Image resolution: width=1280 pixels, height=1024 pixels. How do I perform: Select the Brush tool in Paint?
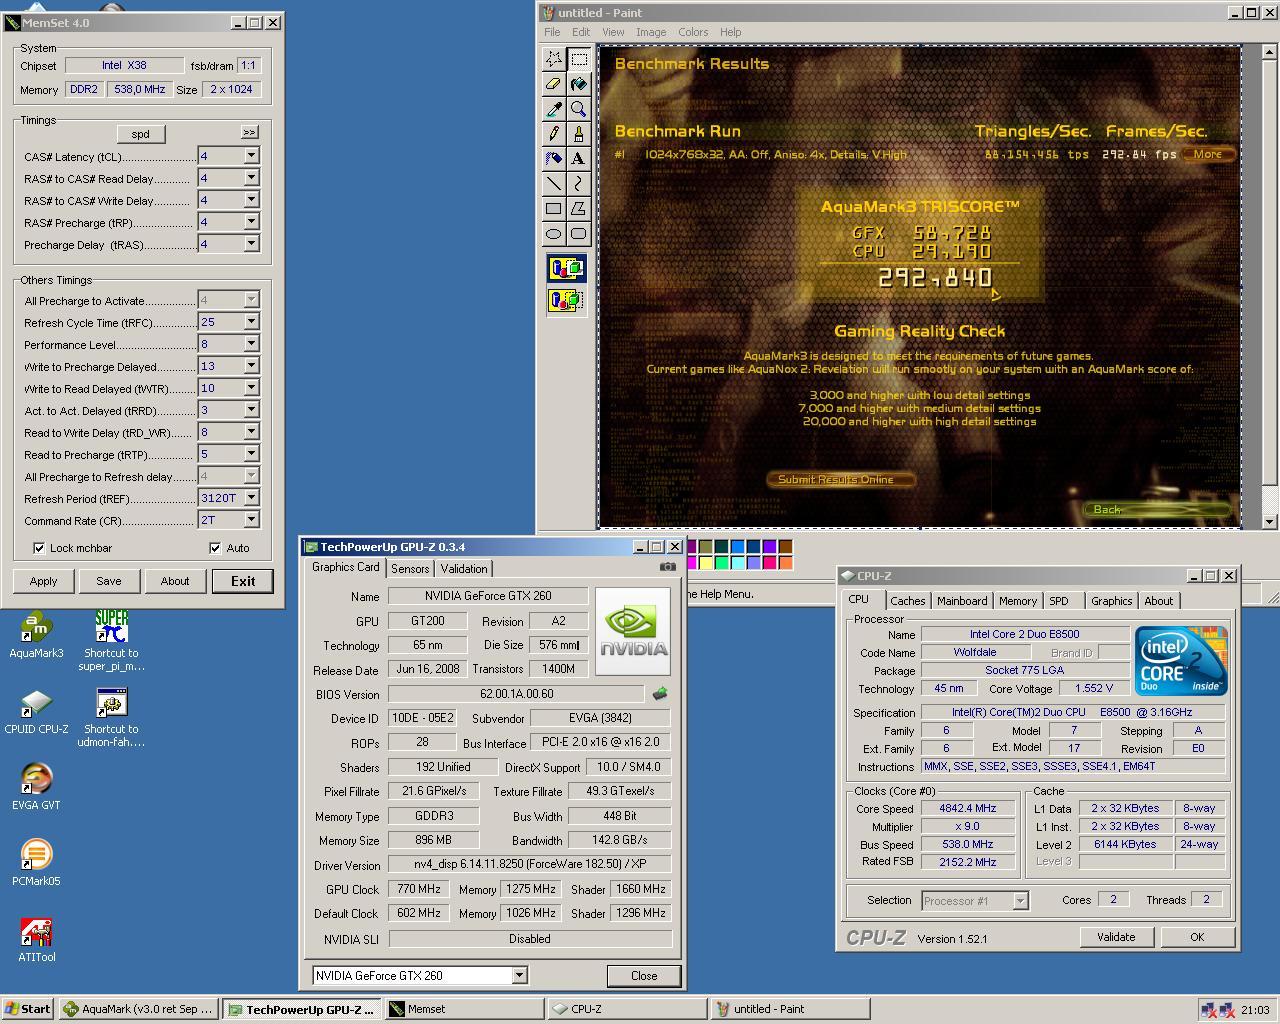coord(578,134)
